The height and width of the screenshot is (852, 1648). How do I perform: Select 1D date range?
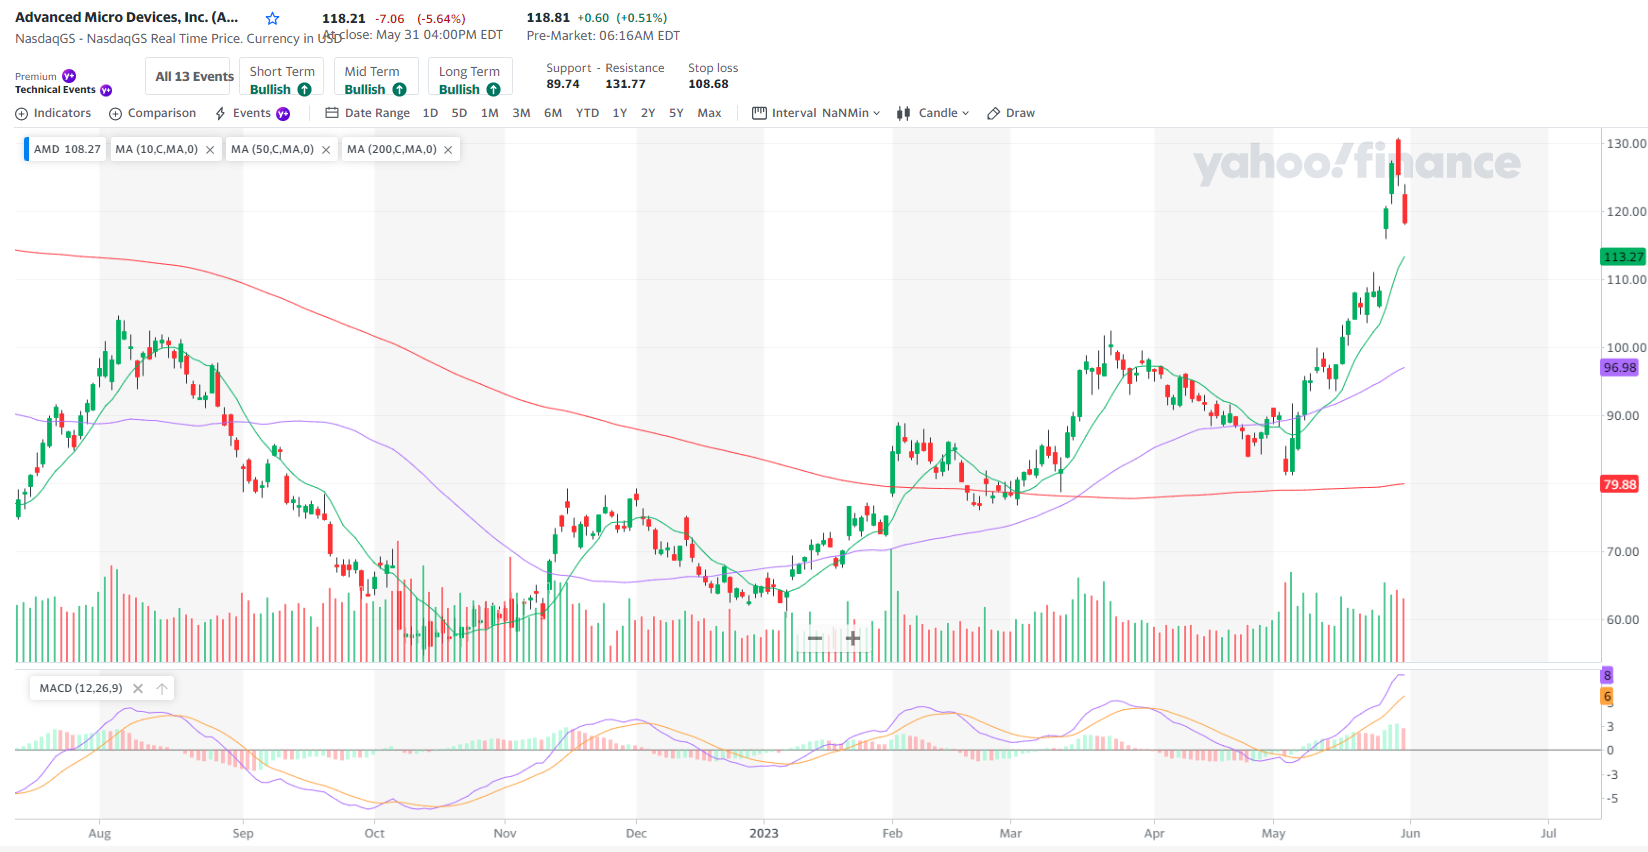[x=430, y=113]
